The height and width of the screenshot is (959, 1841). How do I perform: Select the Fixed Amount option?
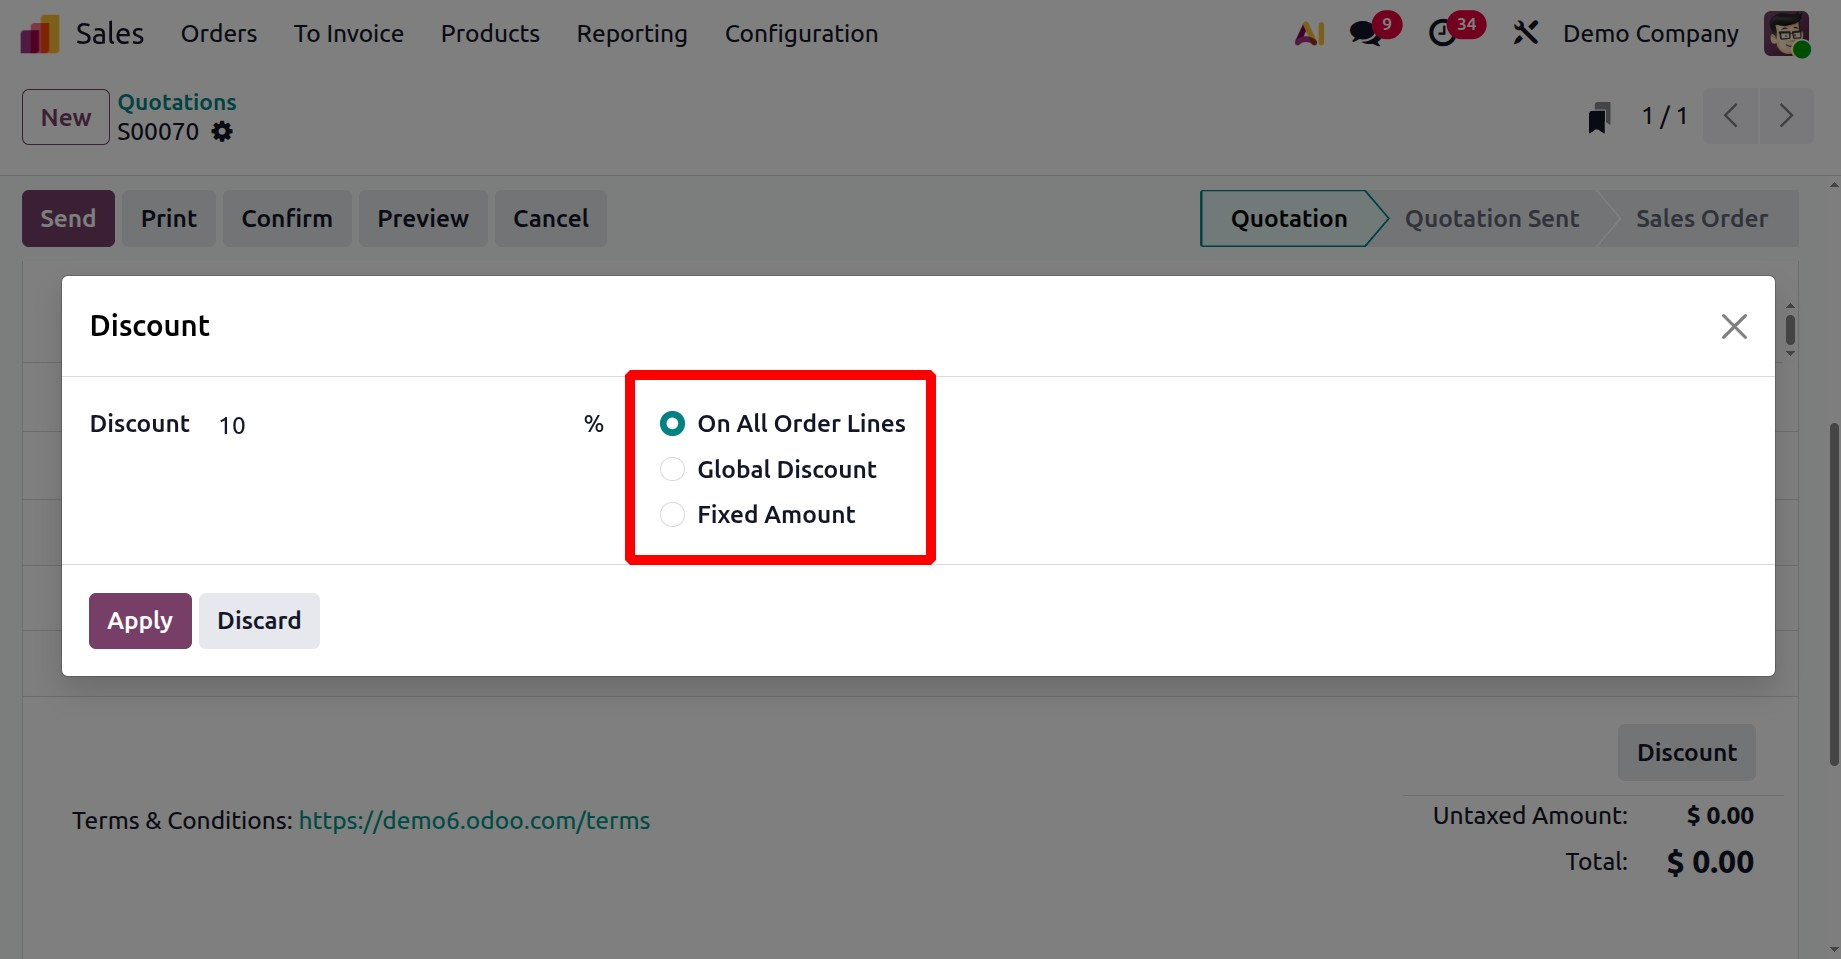pyautogui.click(x=672, y=514)
